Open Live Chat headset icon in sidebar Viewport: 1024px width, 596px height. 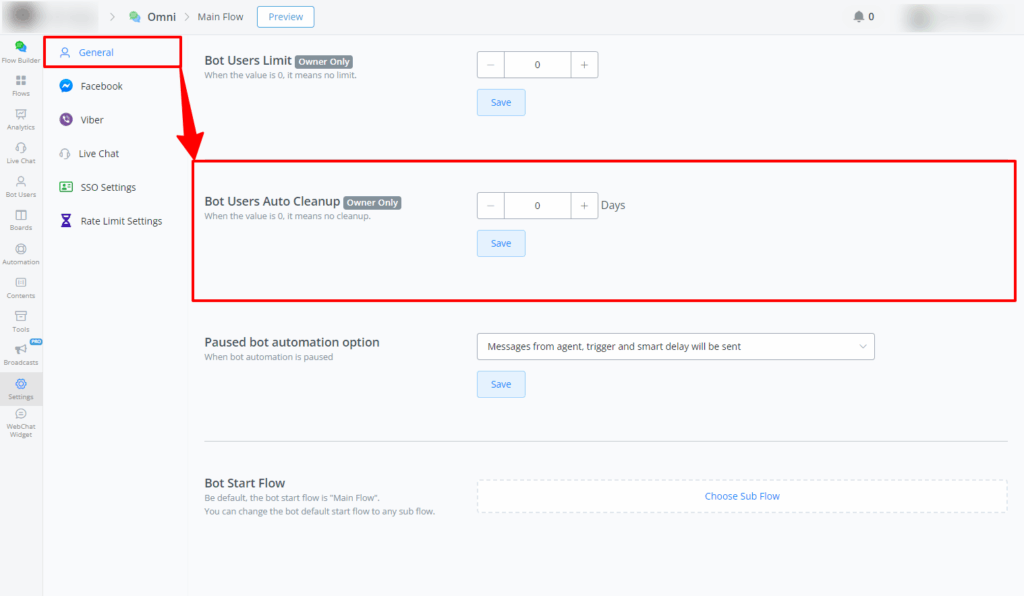coord(21,149)
